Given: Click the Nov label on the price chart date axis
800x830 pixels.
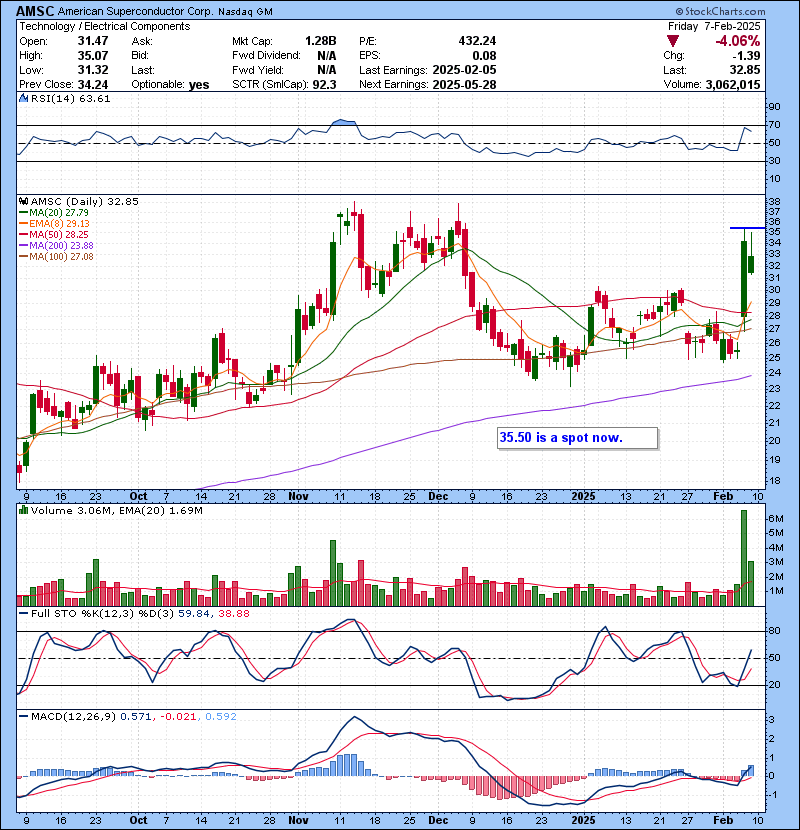Looking at the screenshot, I should tap(299, 497).
